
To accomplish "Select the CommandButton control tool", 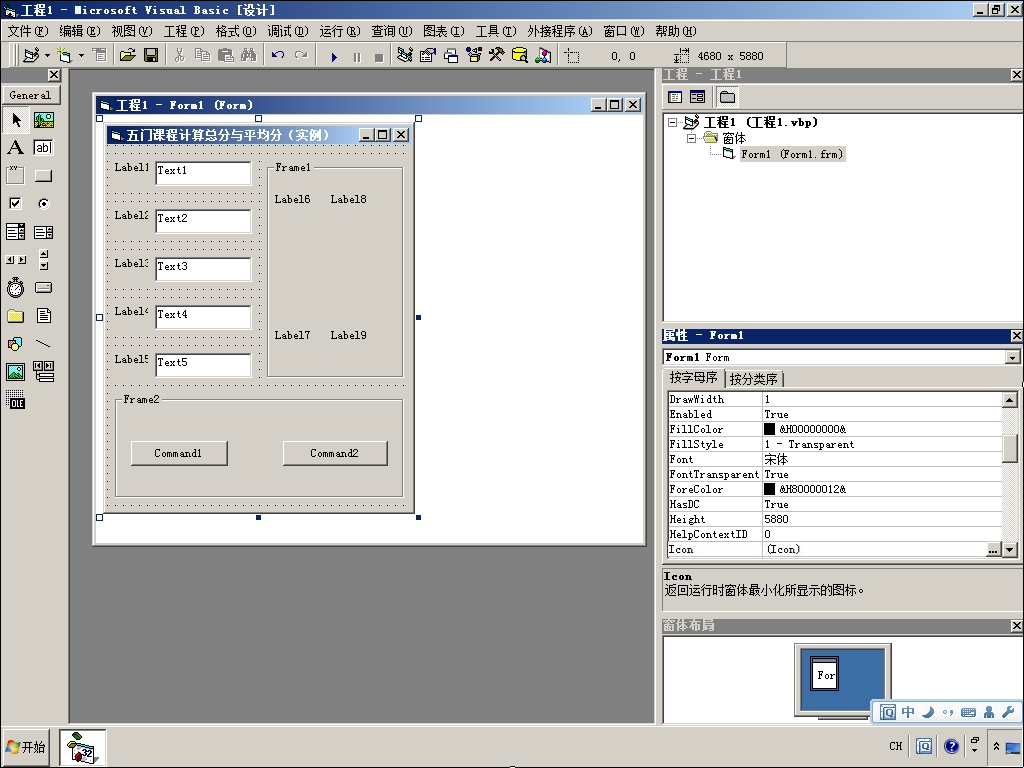I will pos(44,175).
